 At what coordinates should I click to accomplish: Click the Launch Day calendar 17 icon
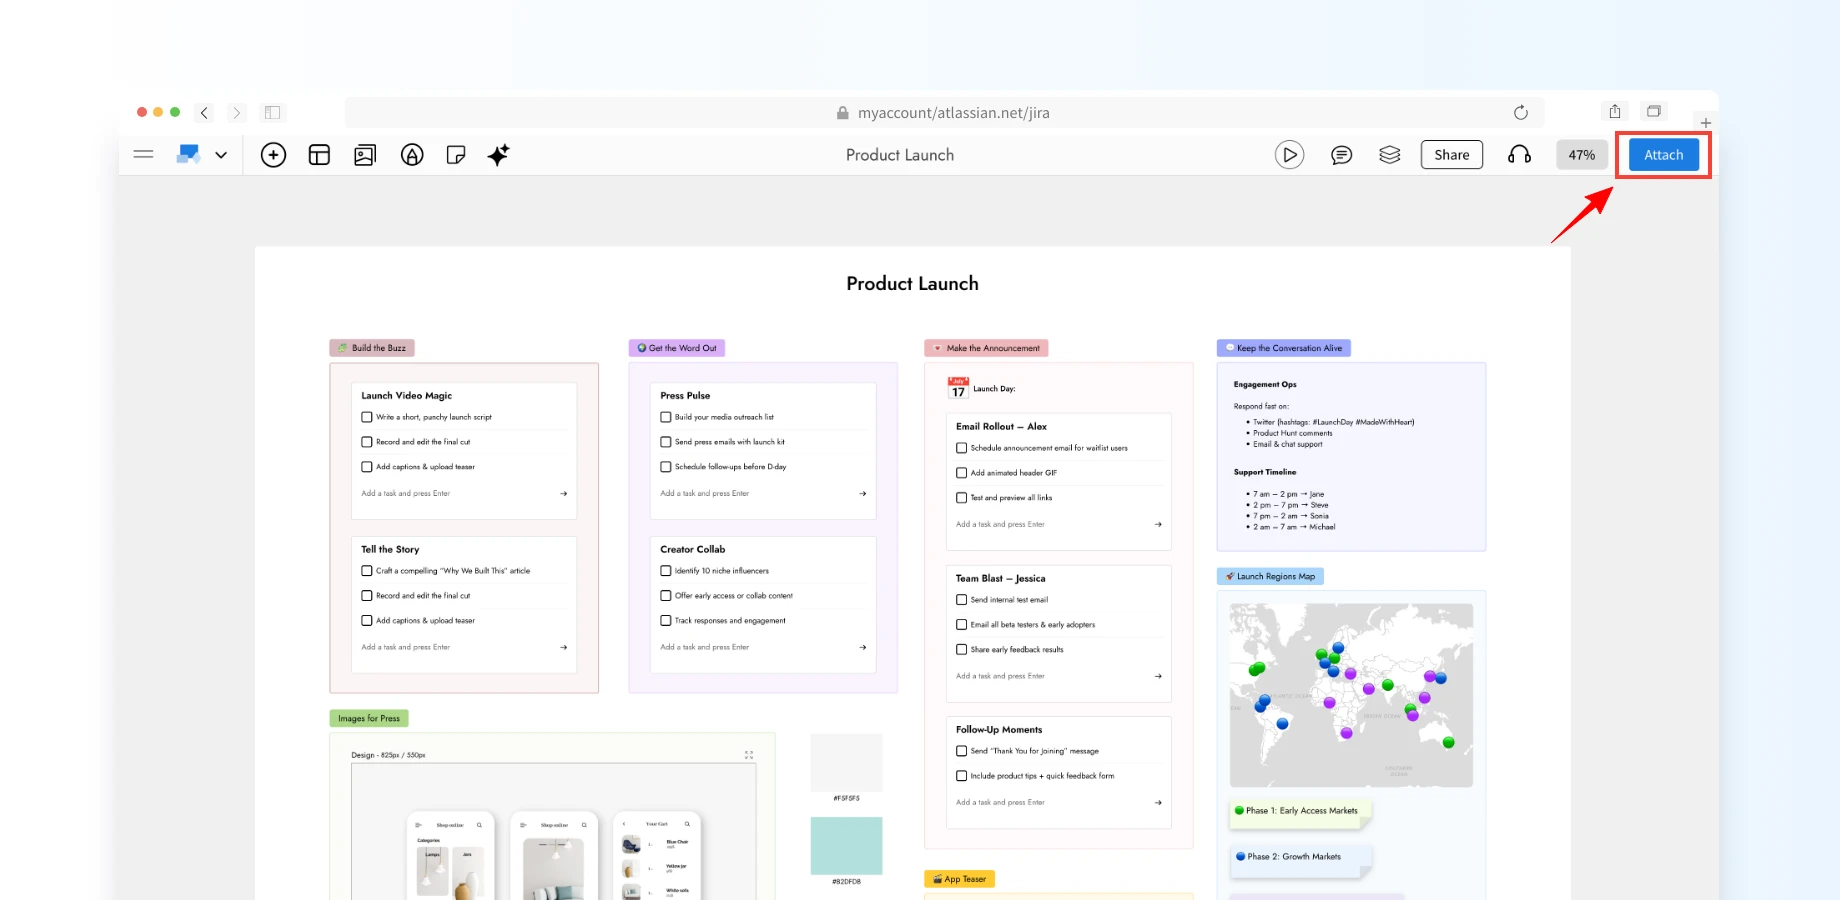tap(958, 387)
